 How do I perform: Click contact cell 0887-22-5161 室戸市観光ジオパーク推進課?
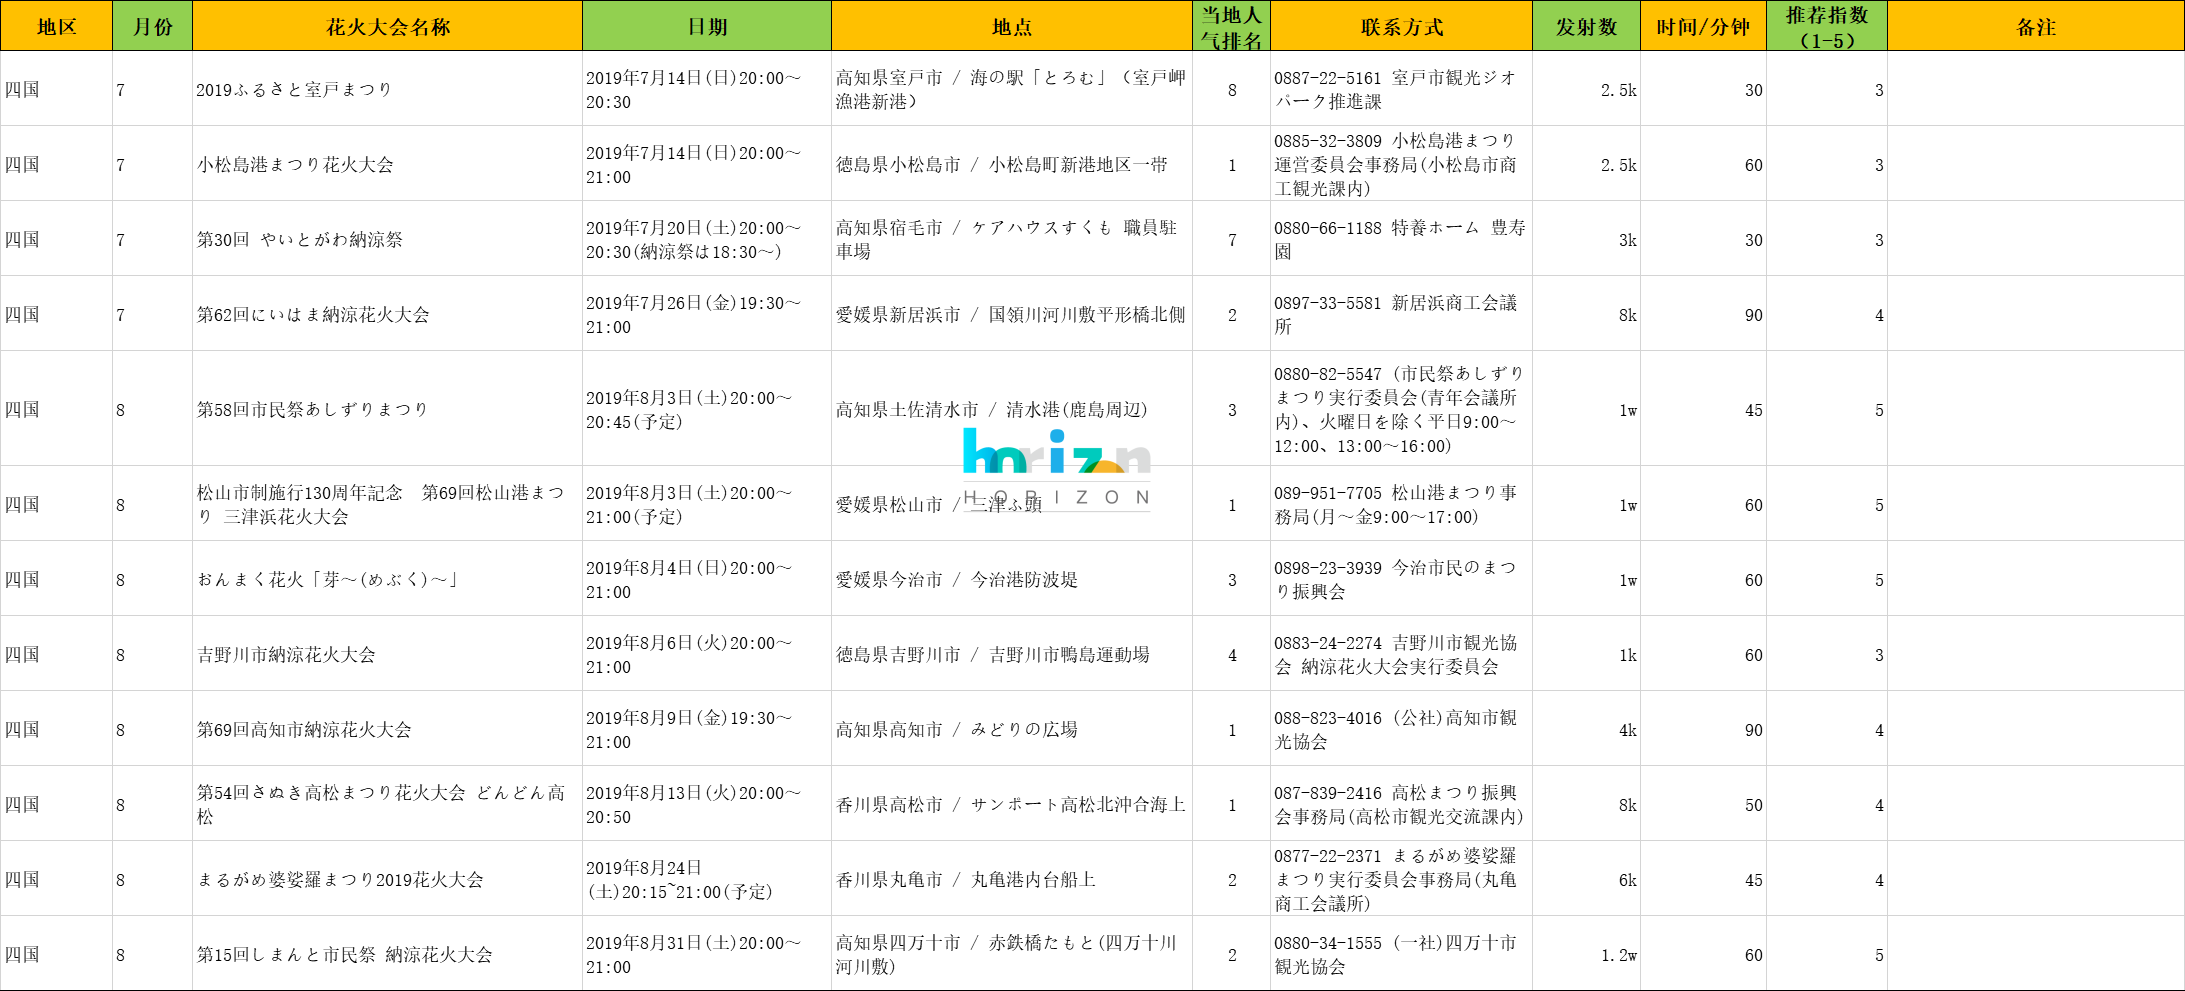coord(1401,89)
